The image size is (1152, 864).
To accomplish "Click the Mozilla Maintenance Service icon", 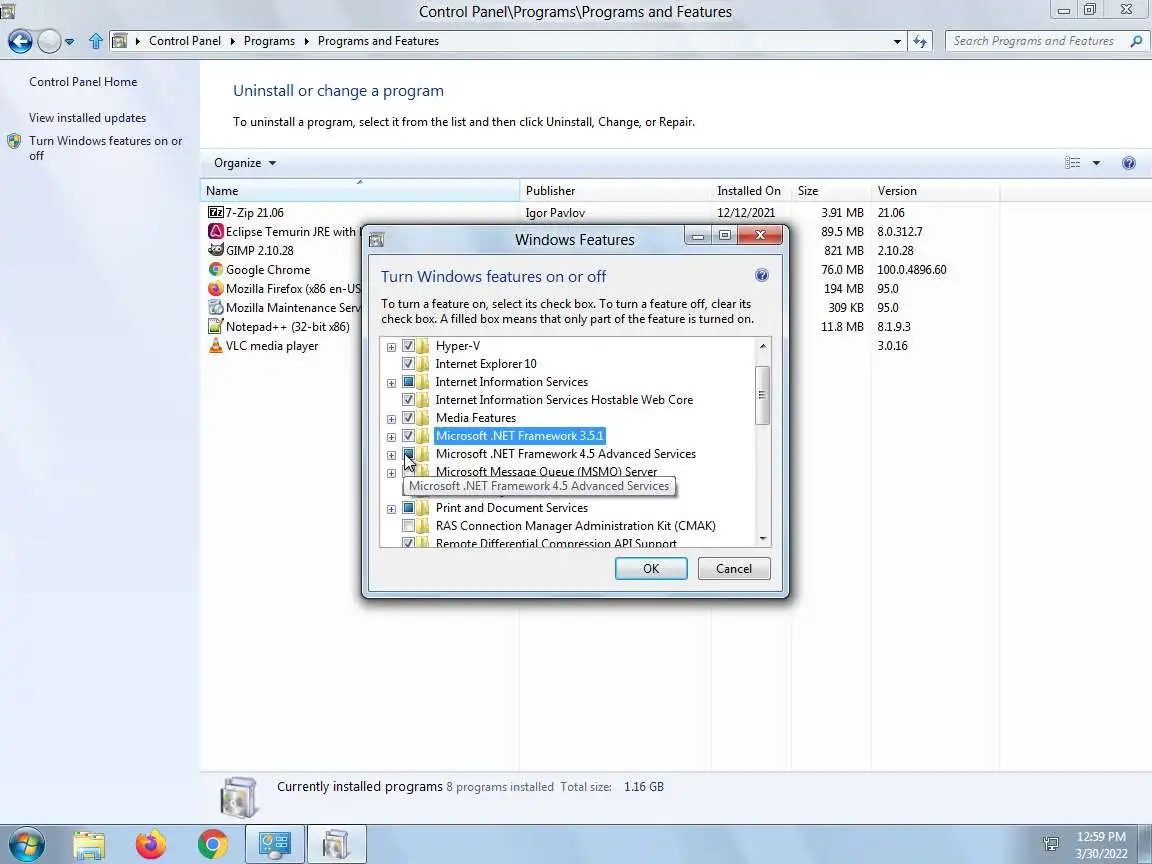I will pos(215,308).
